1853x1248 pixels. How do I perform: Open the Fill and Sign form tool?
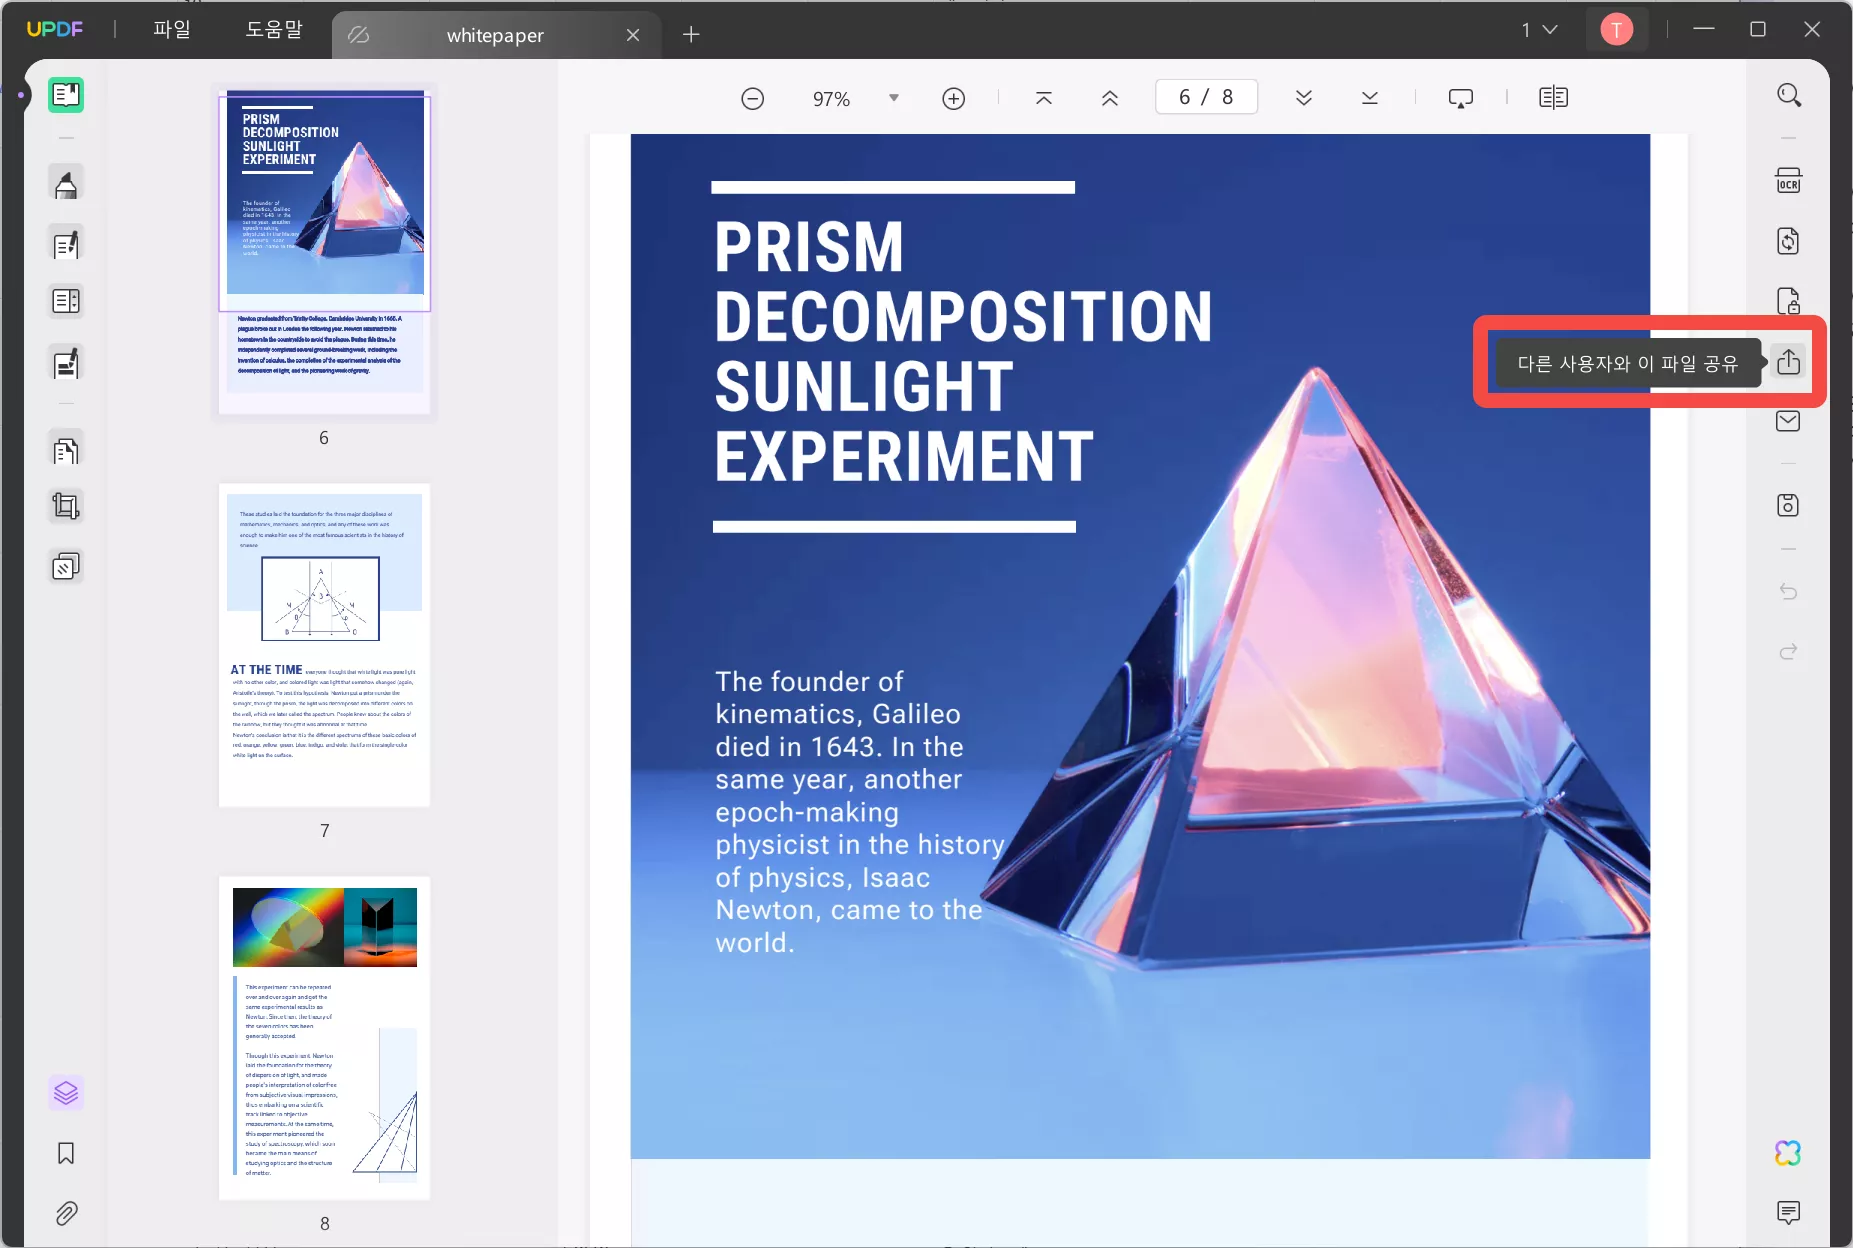click(x=66, y=364)
